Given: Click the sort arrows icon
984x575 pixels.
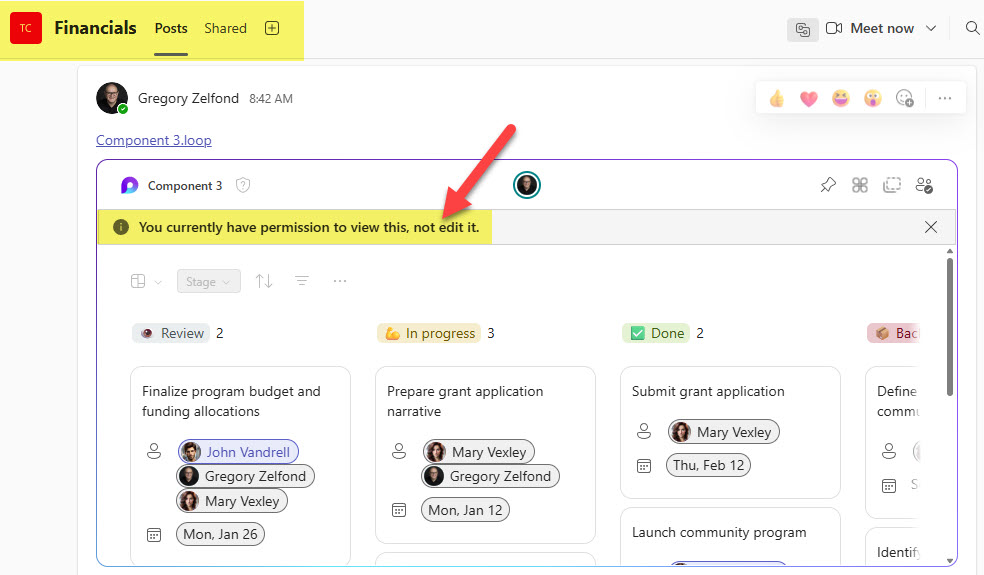Looking at the screenshot, I should 264,281.
